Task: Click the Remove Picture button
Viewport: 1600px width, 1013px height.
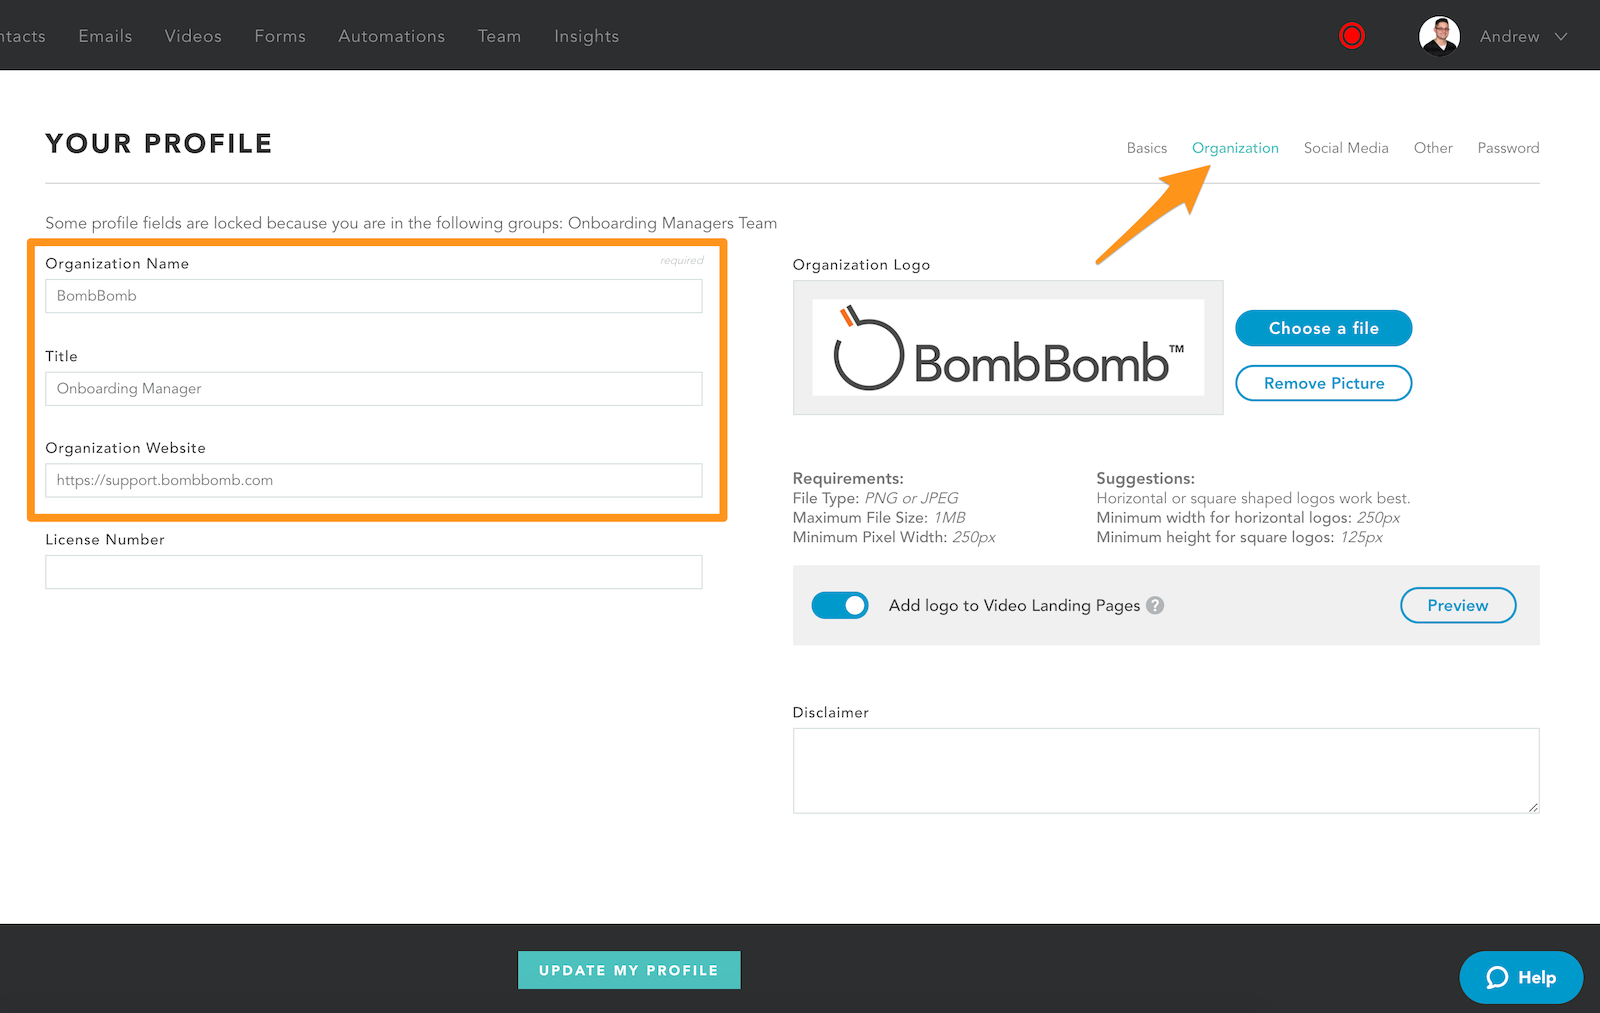Action: [1324, 383]
